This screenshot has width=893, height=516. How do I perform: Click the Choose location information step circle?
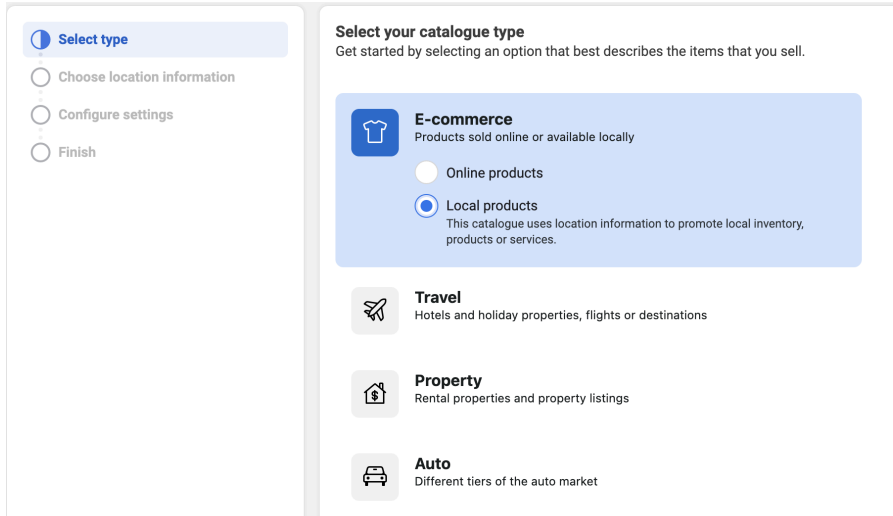click(x=40, y=77)
